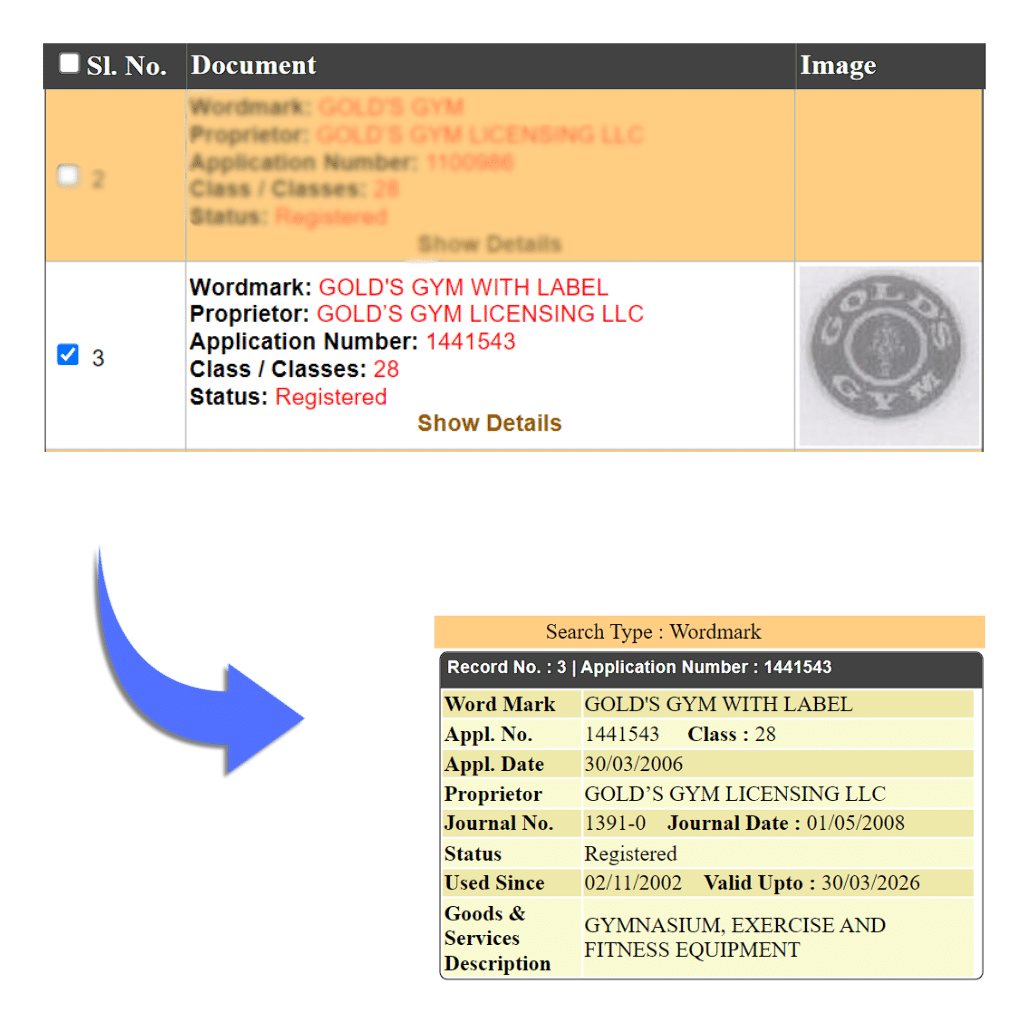Select application number 1441543 in row 3
This screenshot has width=1024, height=1024.
point(470,341)
